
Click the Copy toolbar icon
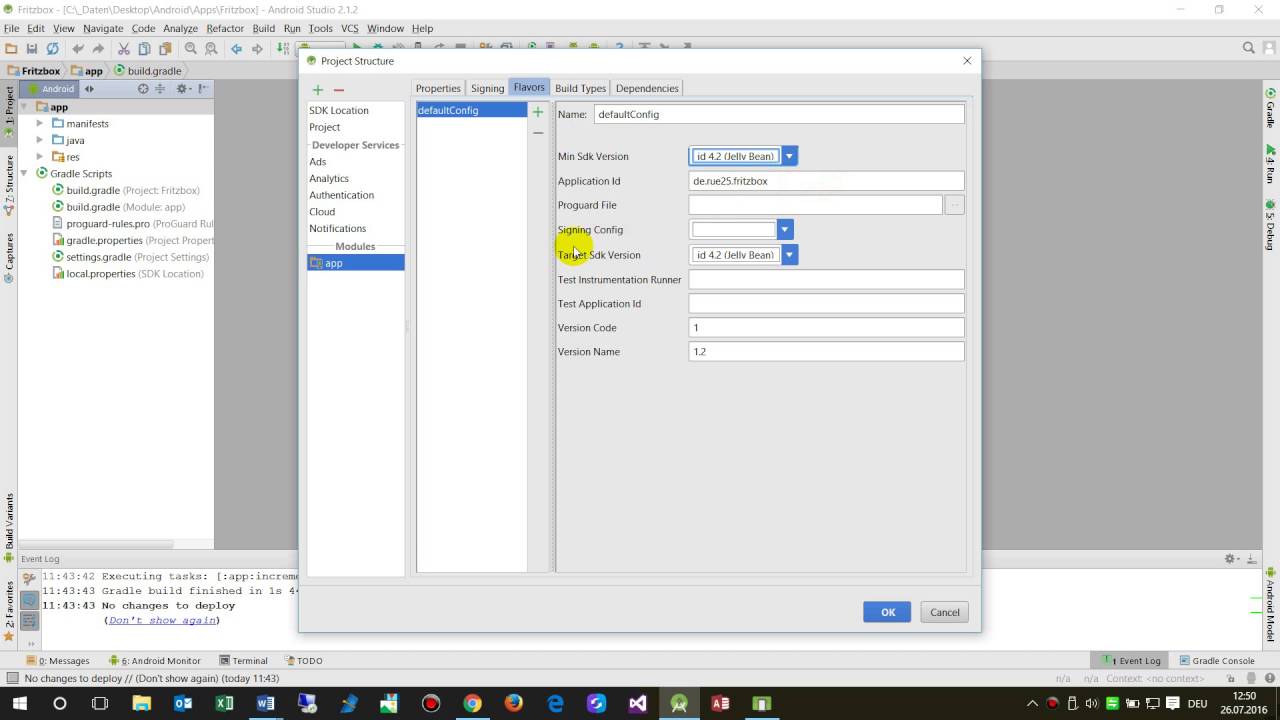(x=144, y=48)
